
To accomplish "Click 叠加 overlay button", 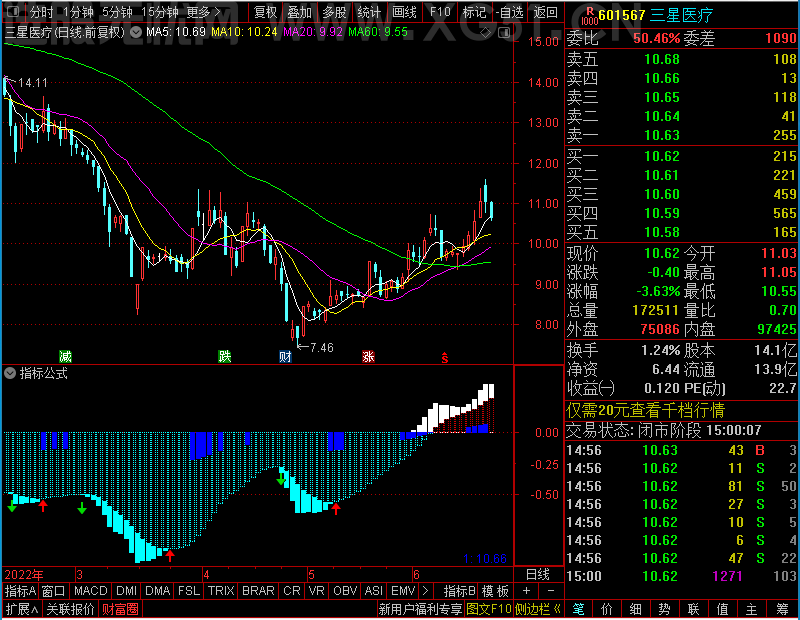I will 299,12.
